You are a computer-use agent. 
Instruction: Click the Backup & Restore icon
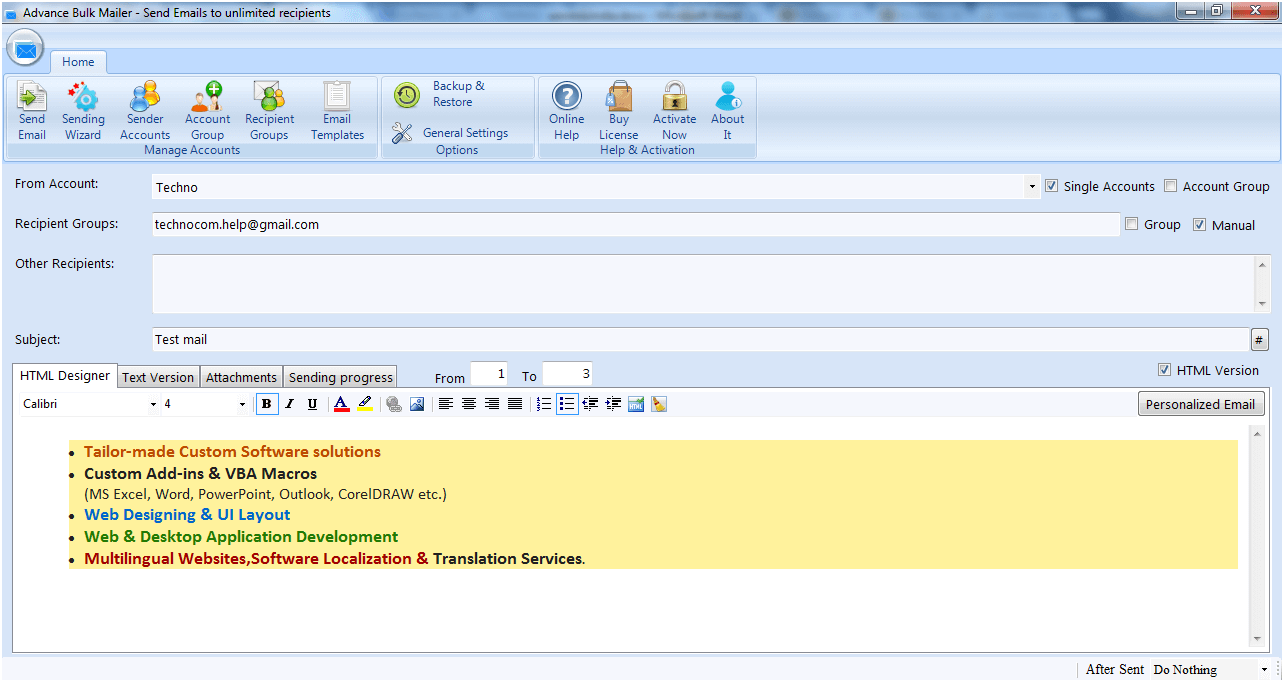coord(407,95)
